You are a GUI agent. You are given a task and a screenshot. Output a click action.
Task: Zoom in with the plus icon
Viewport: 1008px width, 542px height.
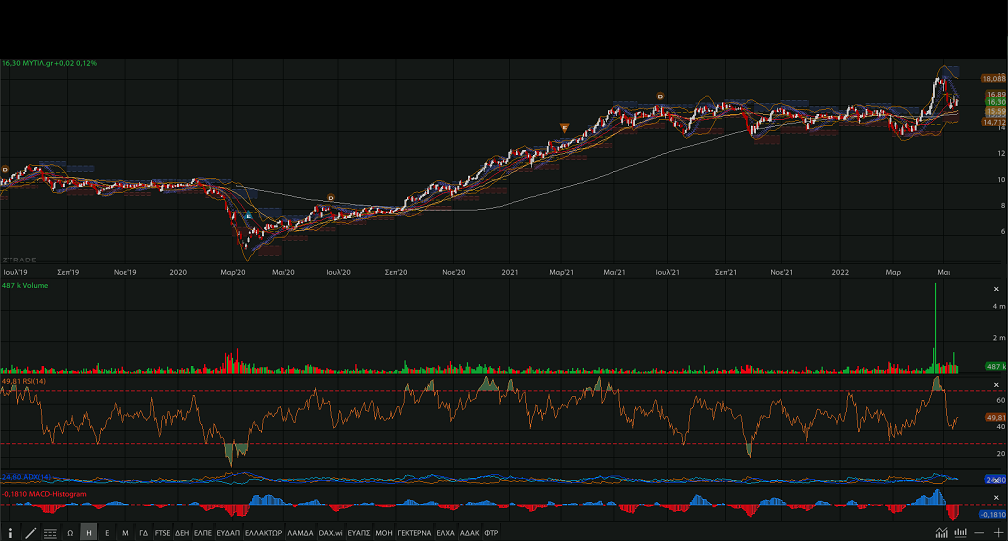click(998, 533)
